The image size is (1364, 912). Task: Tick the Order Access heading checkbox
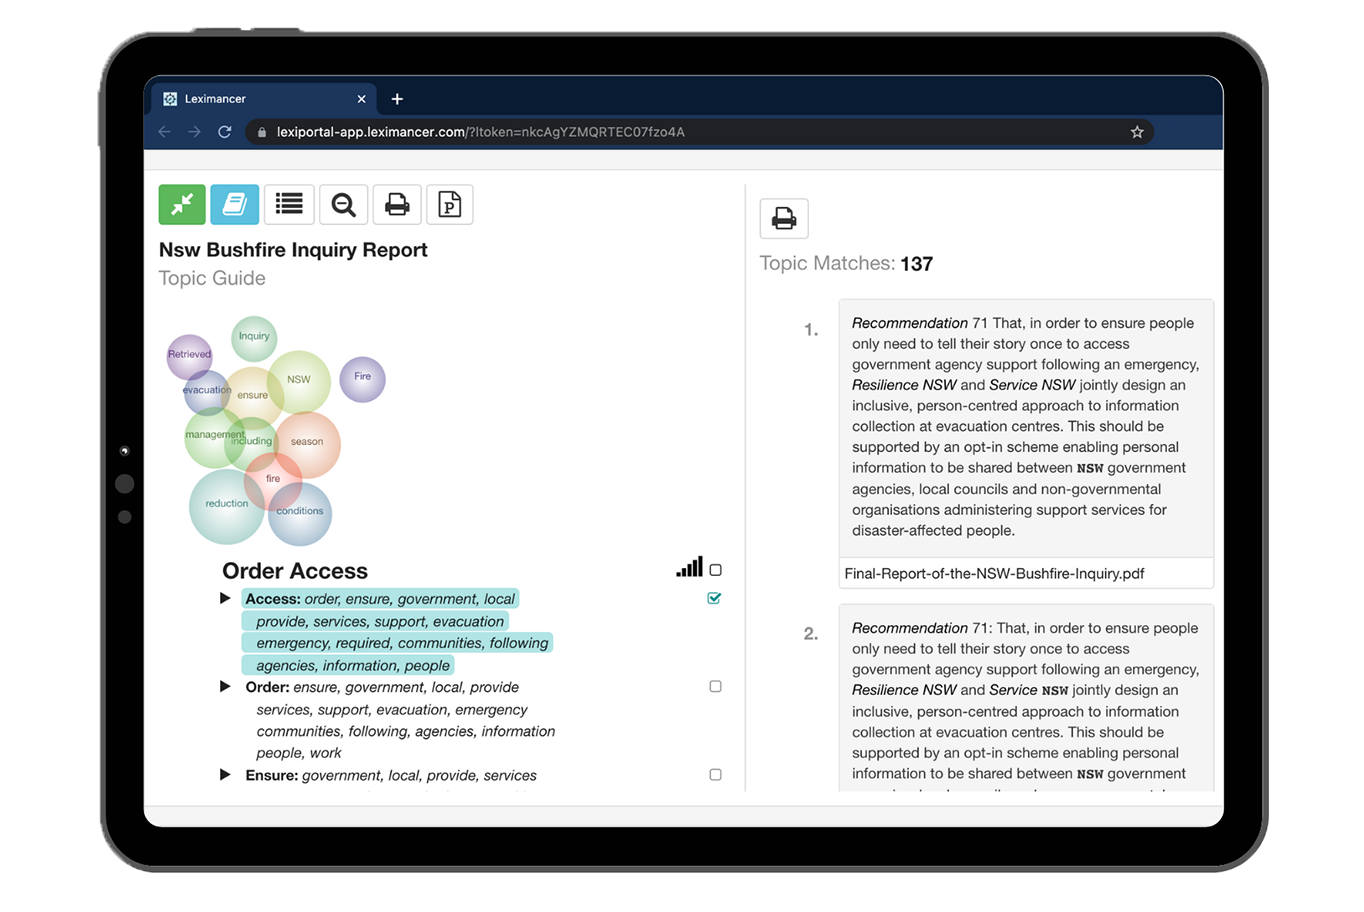click(x=715, y=570)
